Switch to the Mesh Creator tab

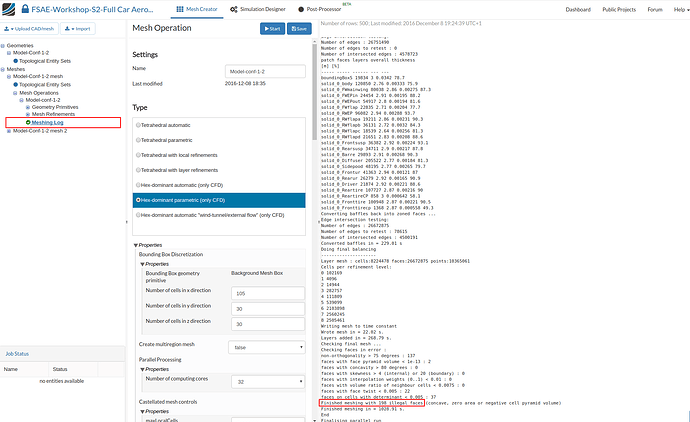pos(197,9)
